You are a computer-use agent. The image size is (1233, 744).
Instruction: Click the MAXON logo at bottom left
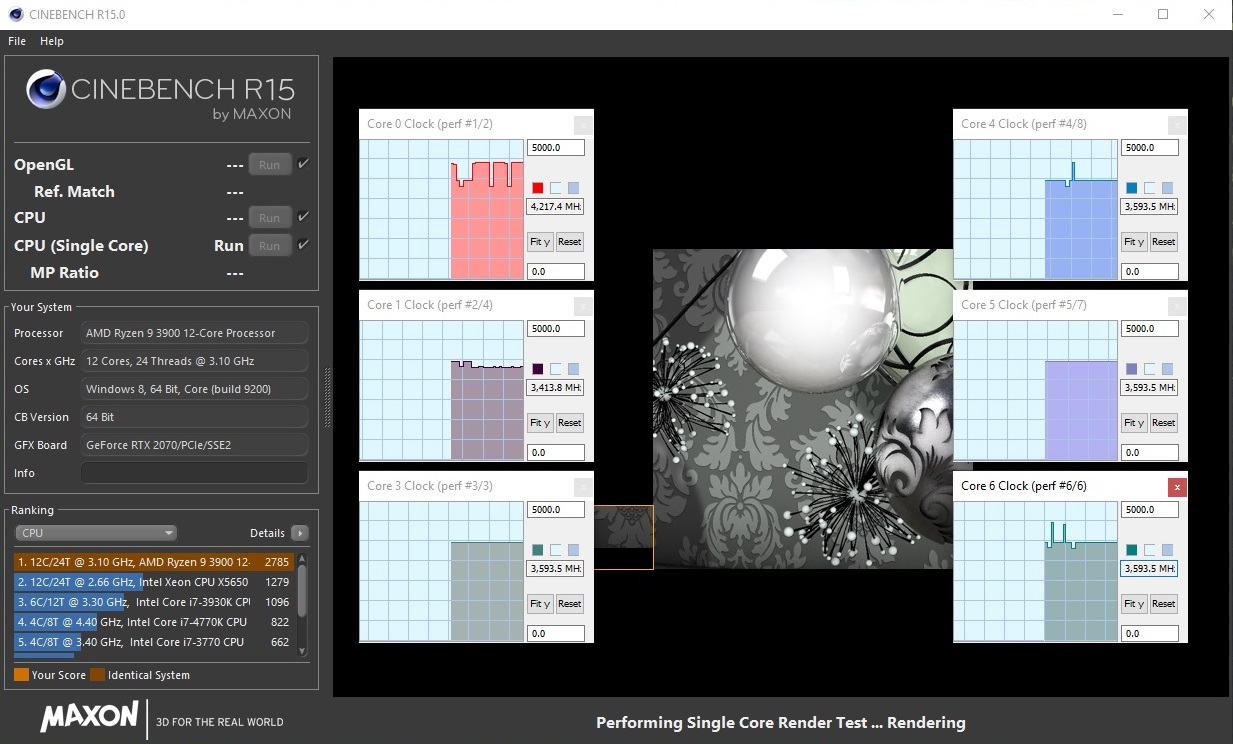tap(90, 716)
